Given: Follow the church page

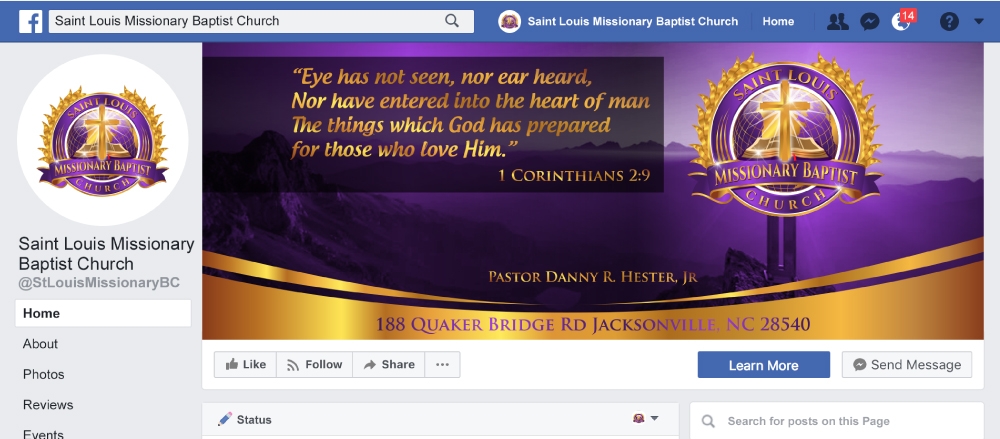Looking at the screenshot, I should pyautogui.click(x=314, y=365).
